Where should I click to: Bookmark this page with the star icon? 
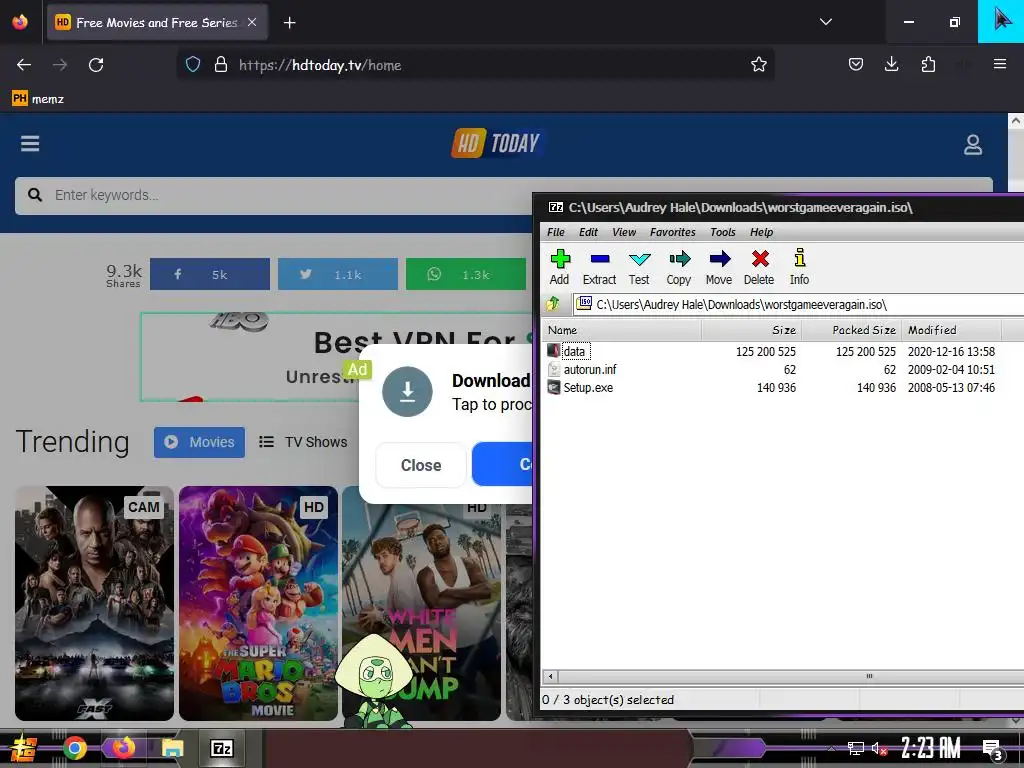(758, 65)
